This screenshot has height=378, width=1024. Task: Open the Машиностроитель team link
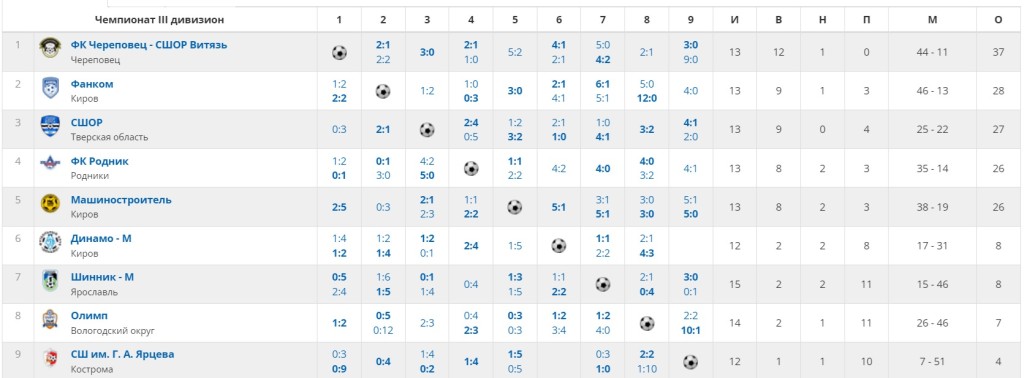(121, 200)
